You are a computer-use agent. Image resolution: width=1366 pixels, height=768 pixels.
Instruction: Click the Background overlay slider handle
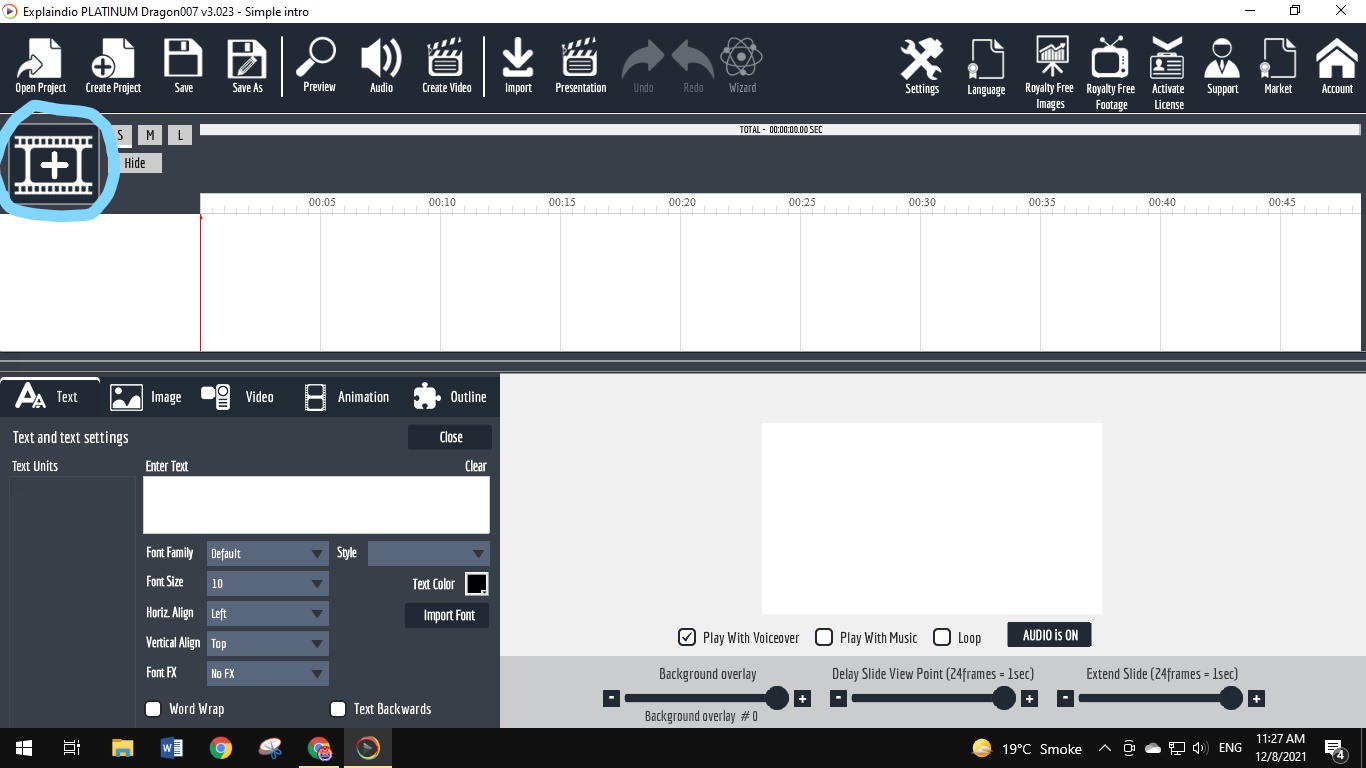pos(777,698)
